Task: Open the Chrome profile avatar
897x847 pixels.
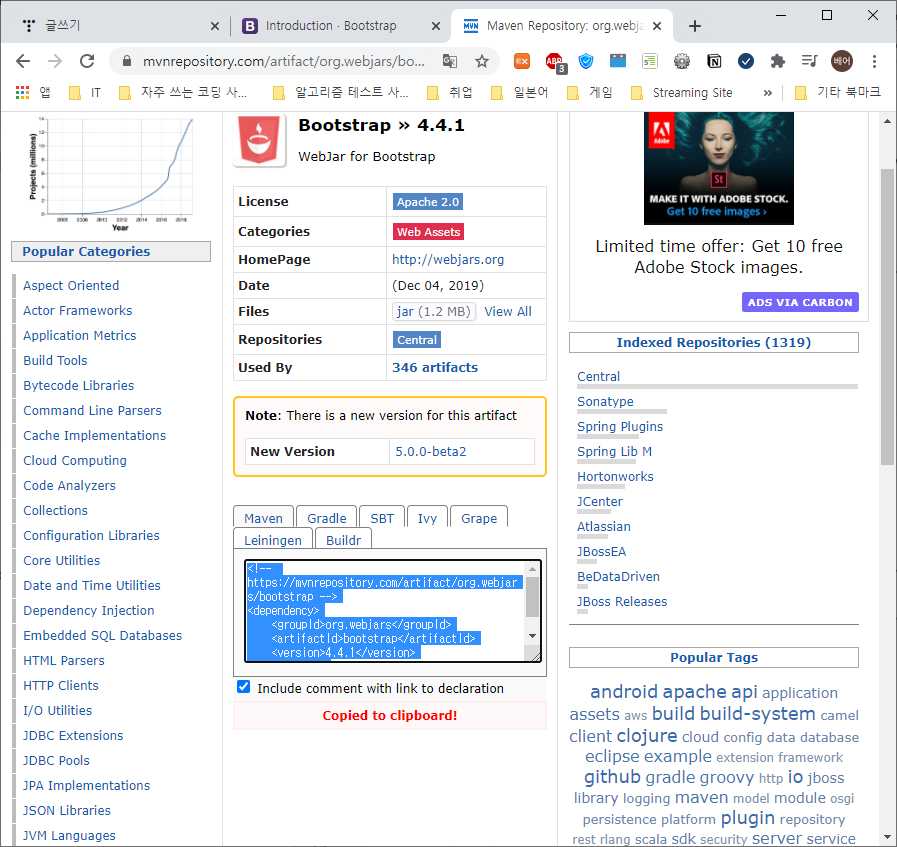Action: [x=842, y=61]
